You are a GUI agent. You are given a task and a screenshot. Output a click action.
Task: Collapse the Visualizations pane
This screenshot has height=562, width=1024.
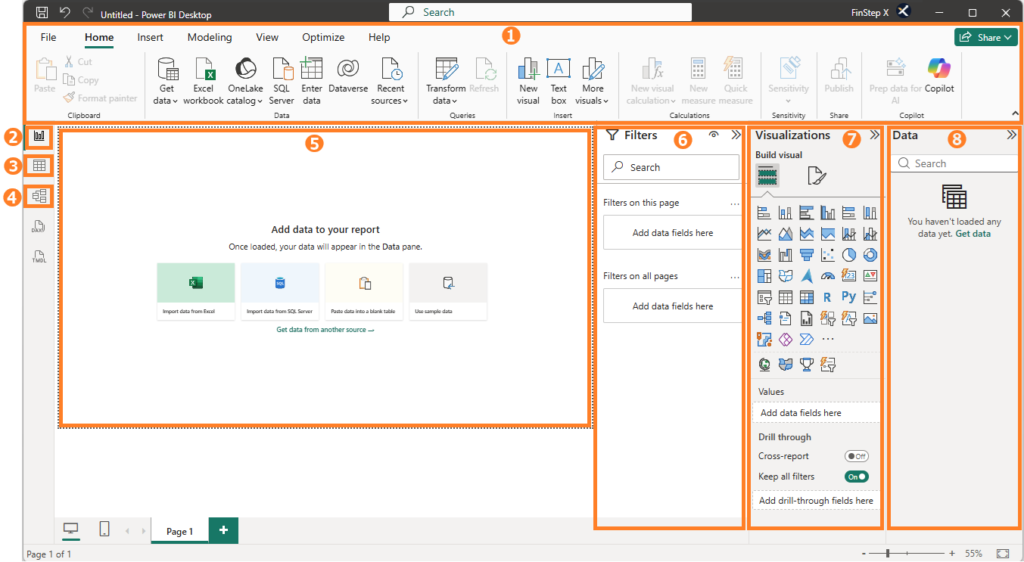874,135
